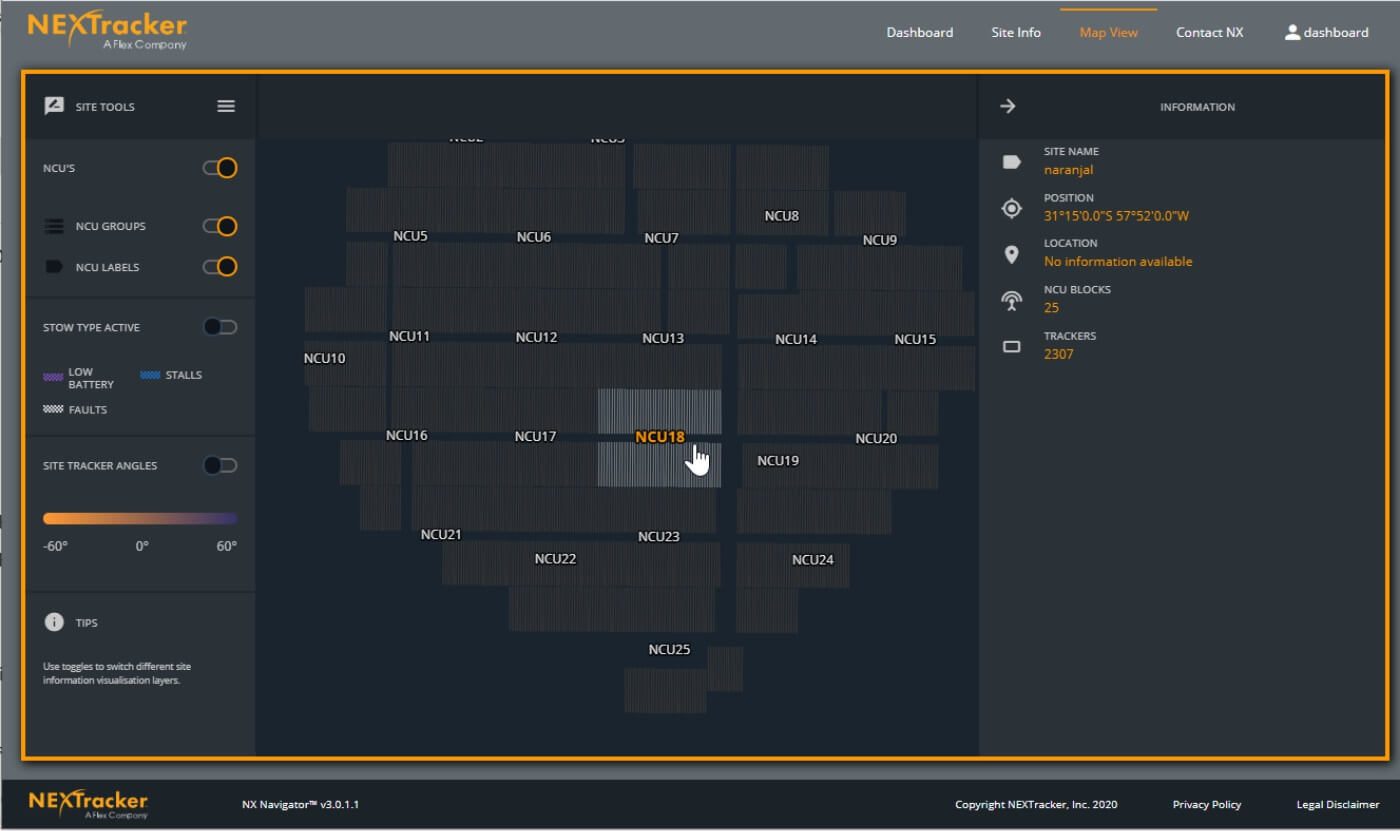The height and width of the screenshot is (831, 1400).
Task: Select the NCU16 block label
Action: (407, 435)
